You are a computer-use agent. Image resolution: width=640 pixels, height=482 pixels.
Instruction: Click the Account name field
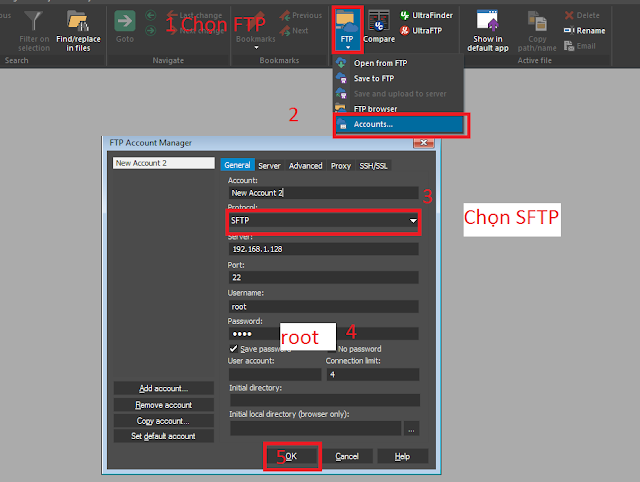click(x=323, y=193)
